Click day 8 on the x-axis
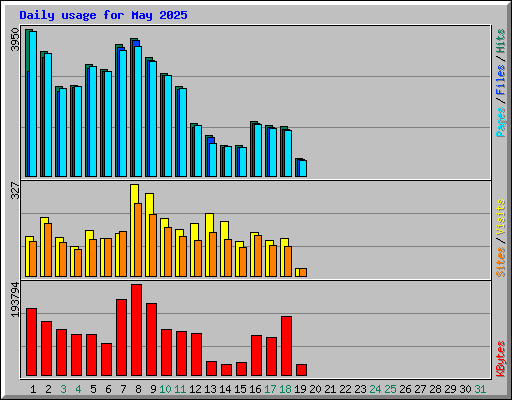 138,389
